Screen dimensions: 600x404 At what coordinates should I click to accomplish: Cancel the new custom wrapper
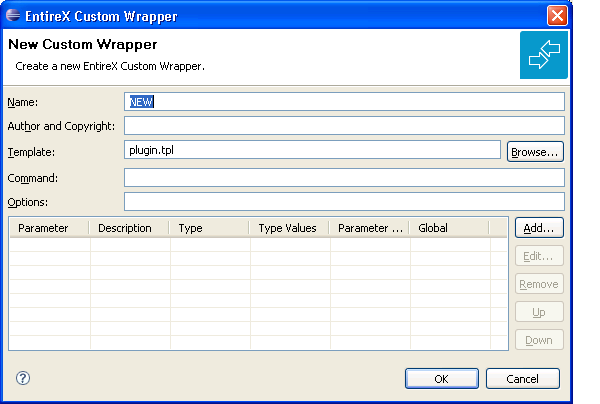click(522, 379)
